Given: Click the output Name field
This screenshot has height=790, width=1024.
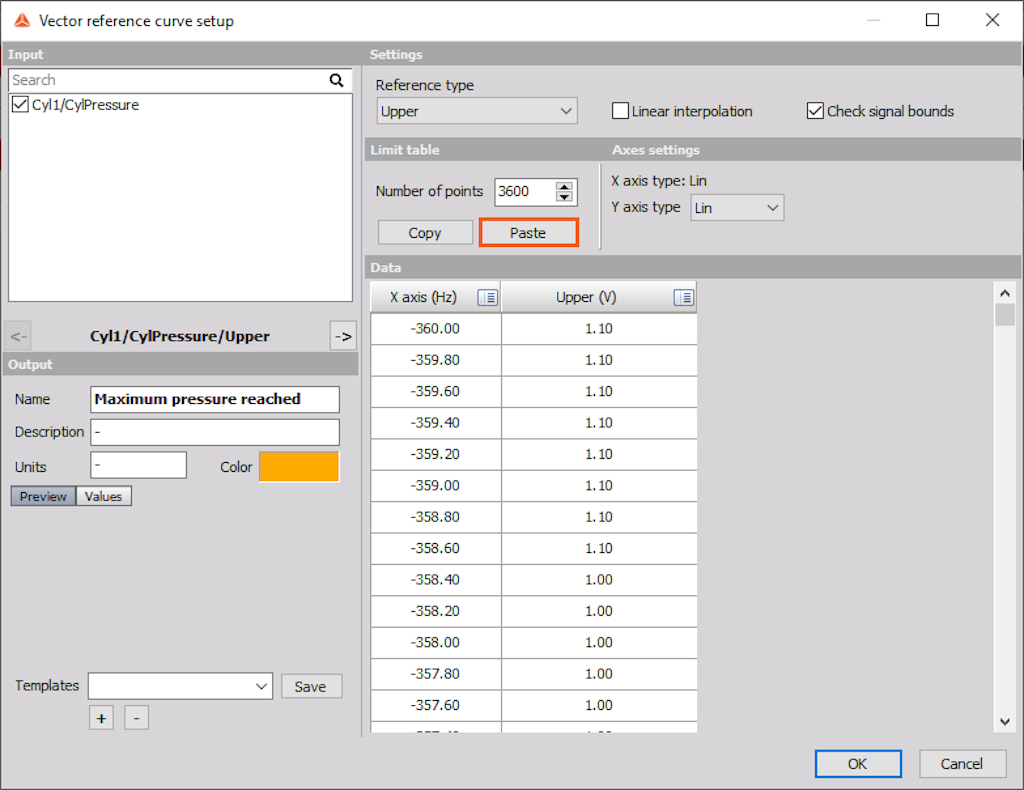Looking at the screenshot, I should coord(215,400).
